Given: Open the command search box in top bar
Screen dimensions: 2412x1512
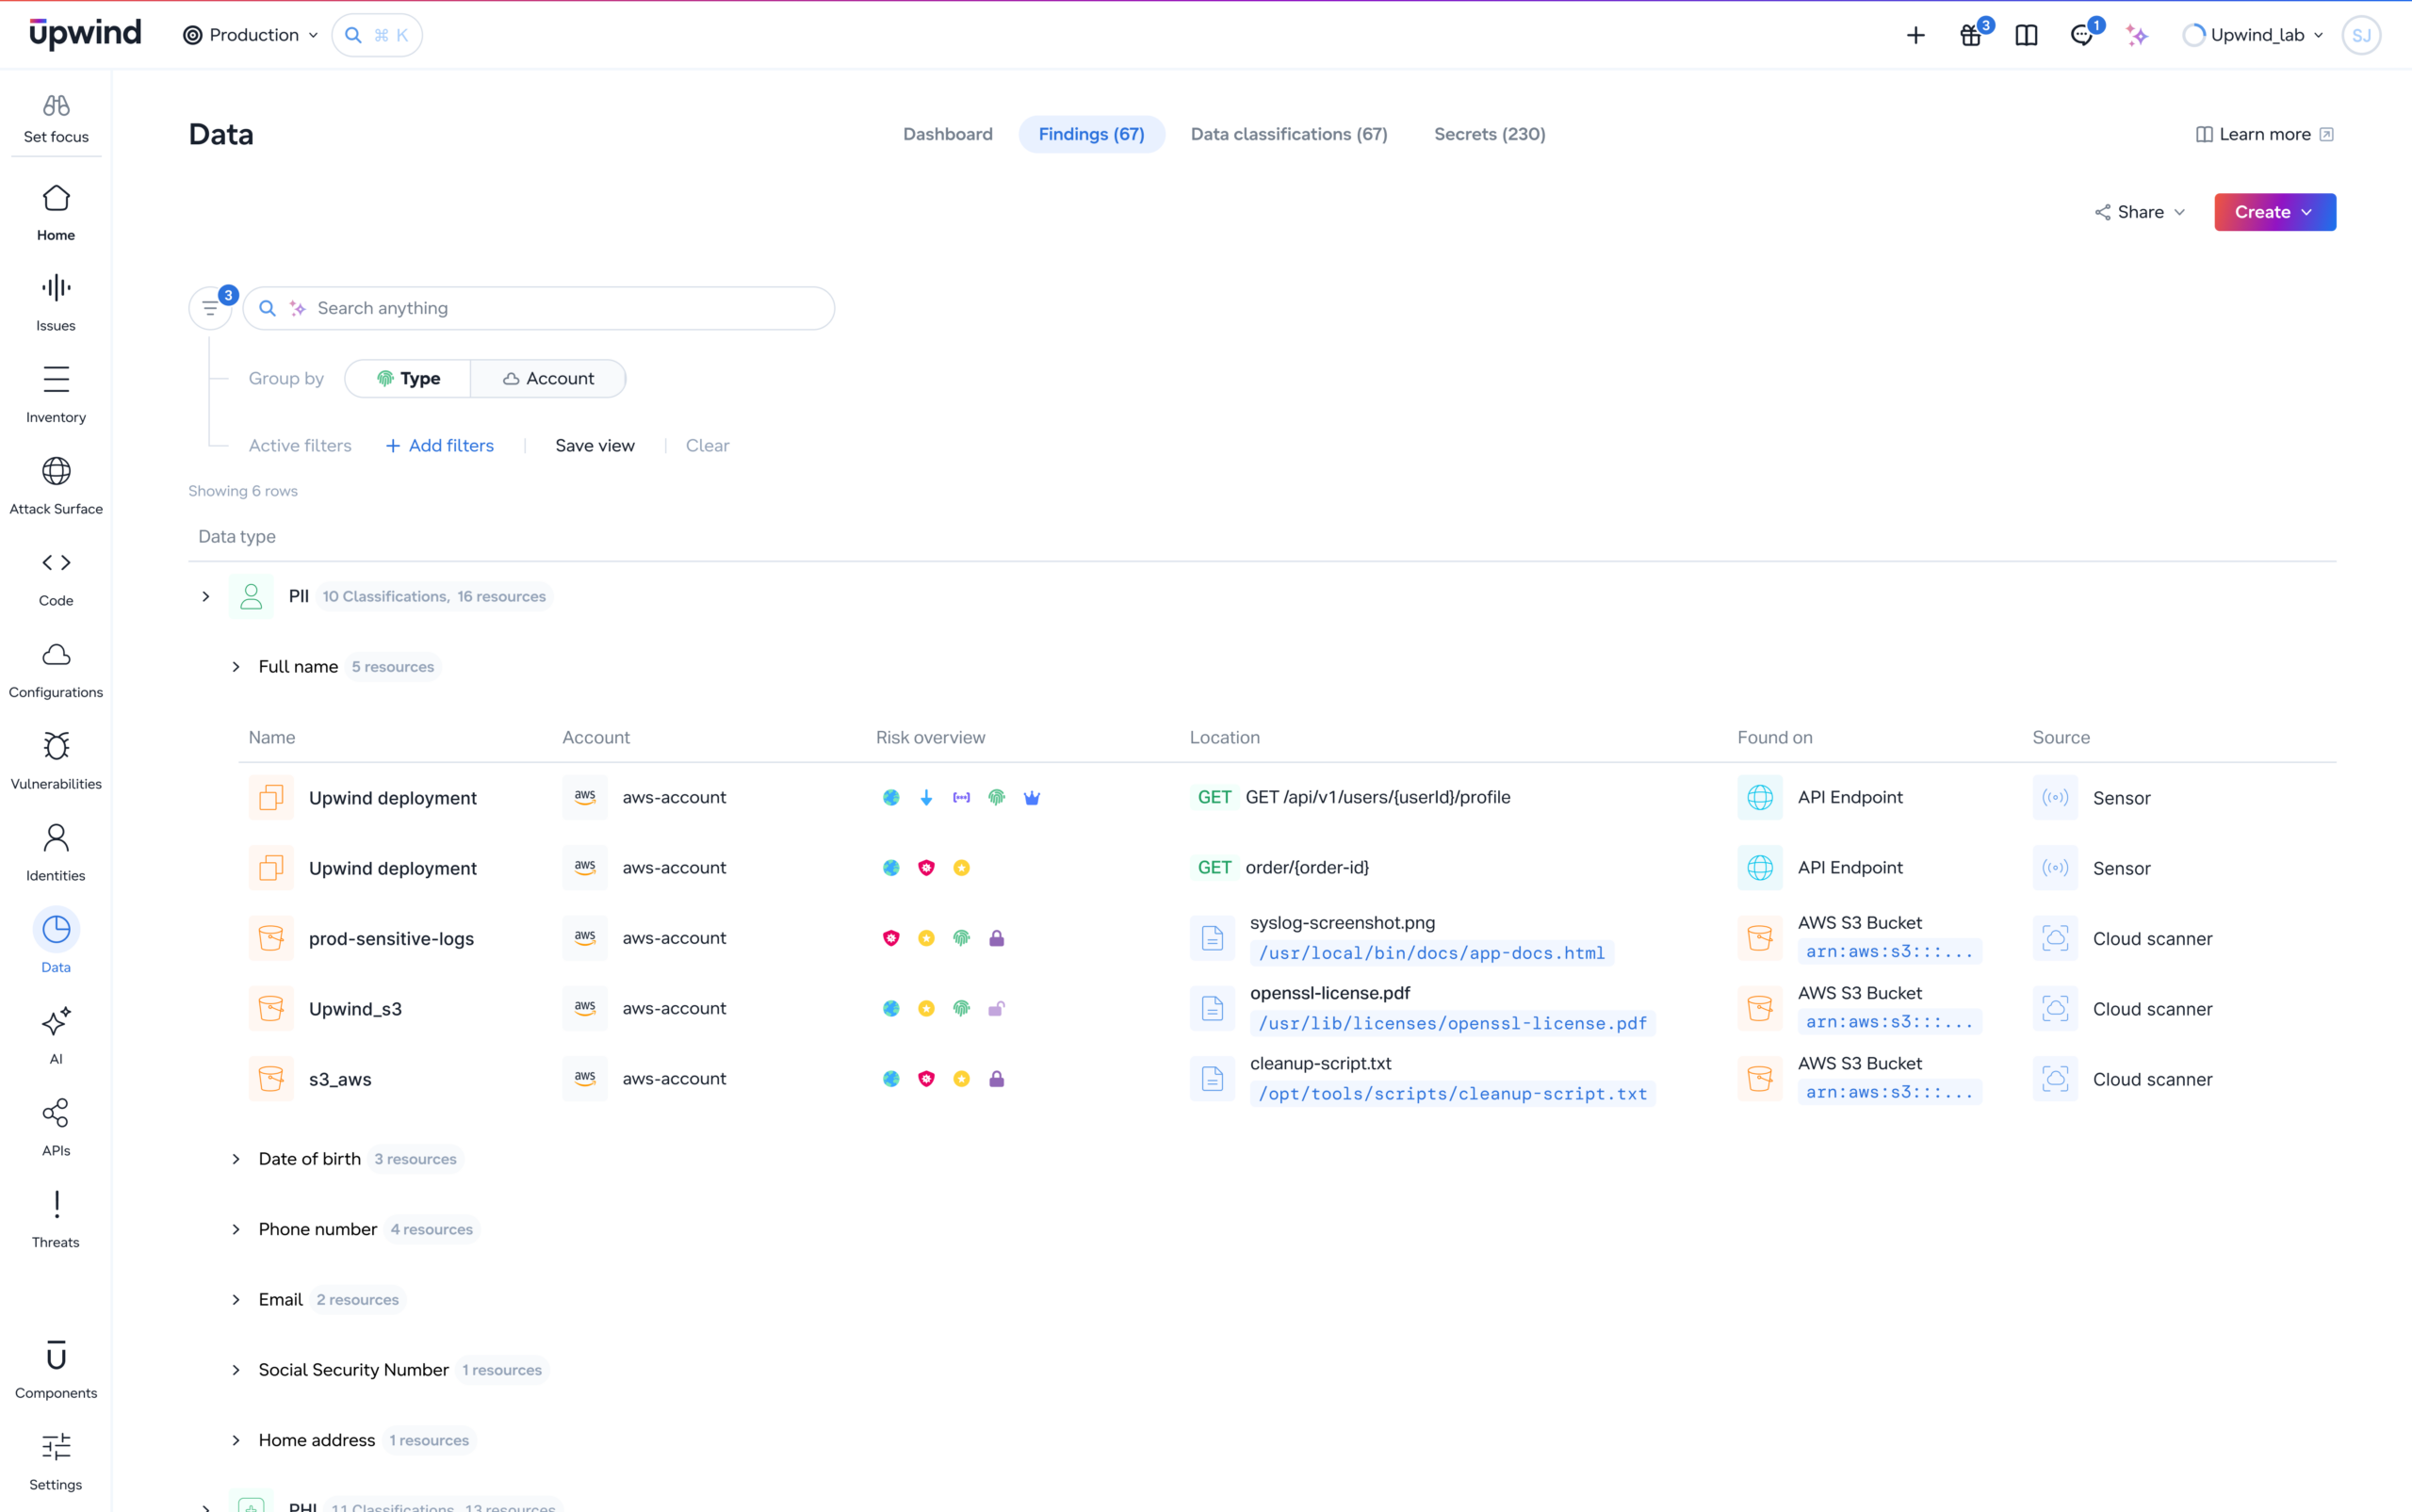Looking at the screenshot, I should point(377,35).
